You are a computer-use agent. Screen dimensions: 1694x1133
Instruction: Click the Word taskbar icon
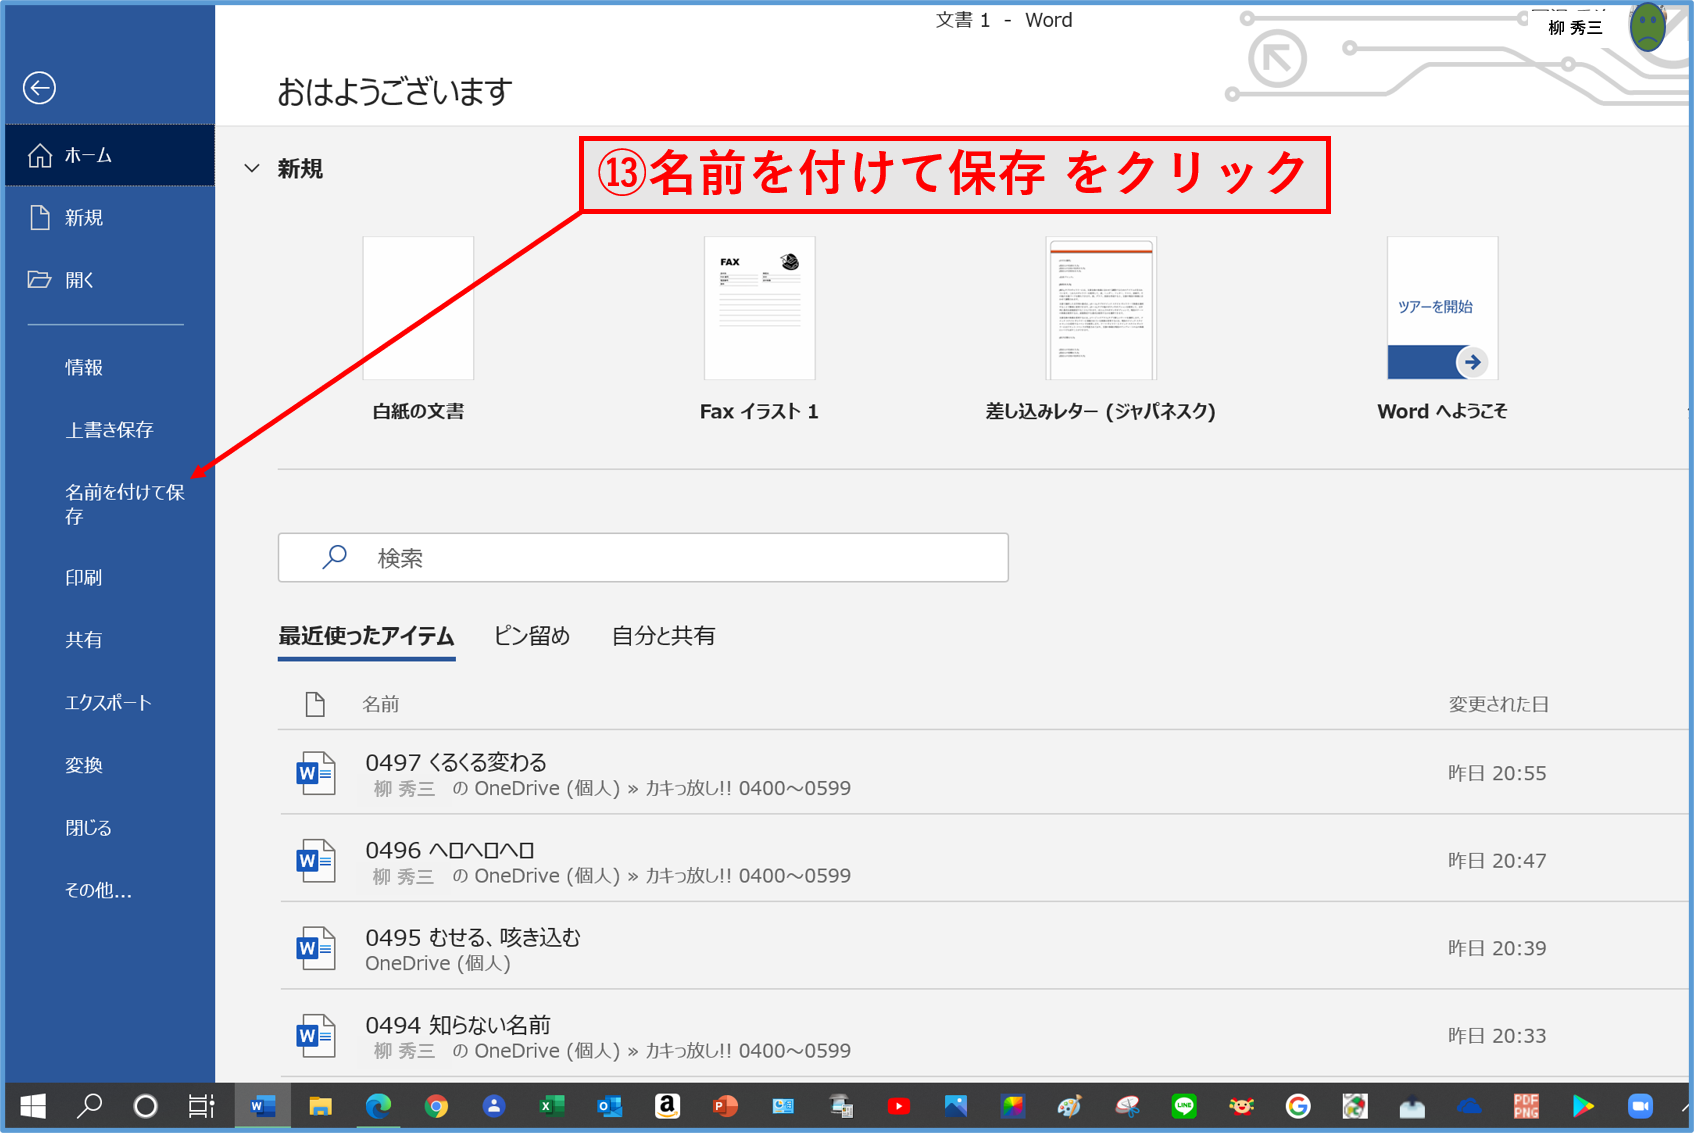click(x=263, y=1106)
